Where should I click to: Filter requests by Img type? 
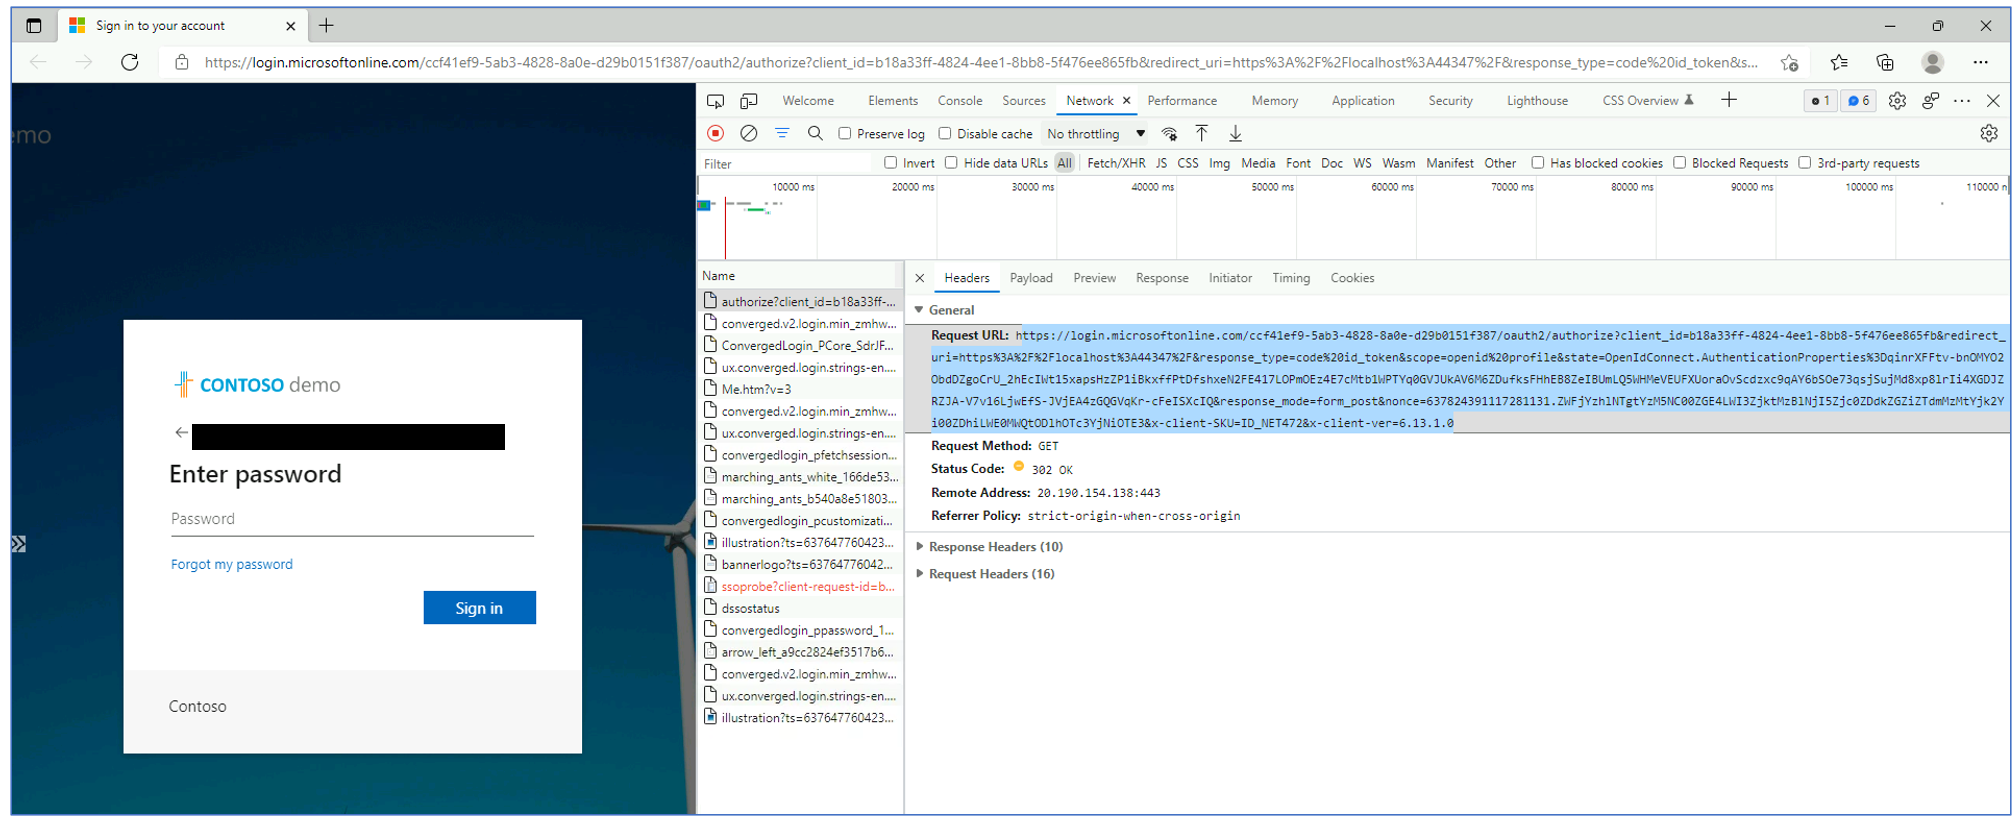[x=1219, y=163]
